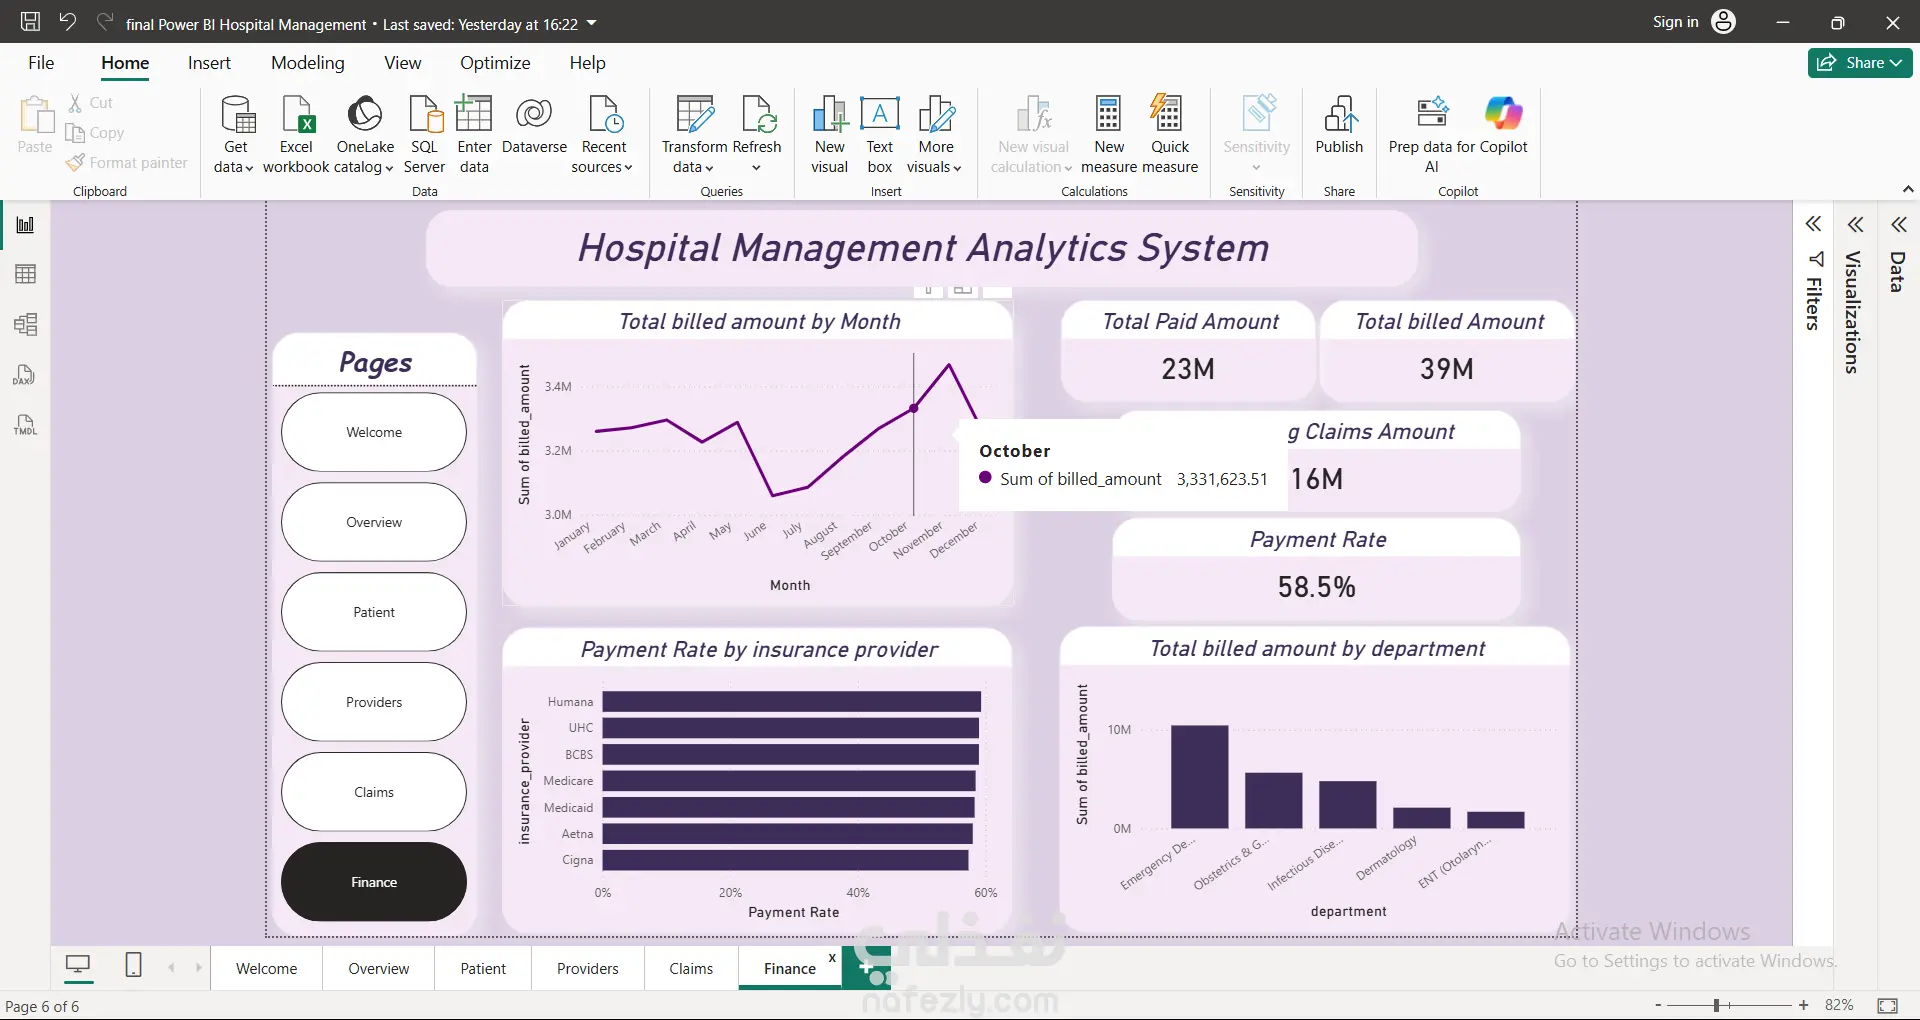Image resolution: width=1920 pixels, height=1020 pixels.
Task: Publish the report
Action: coord(1339,126)
